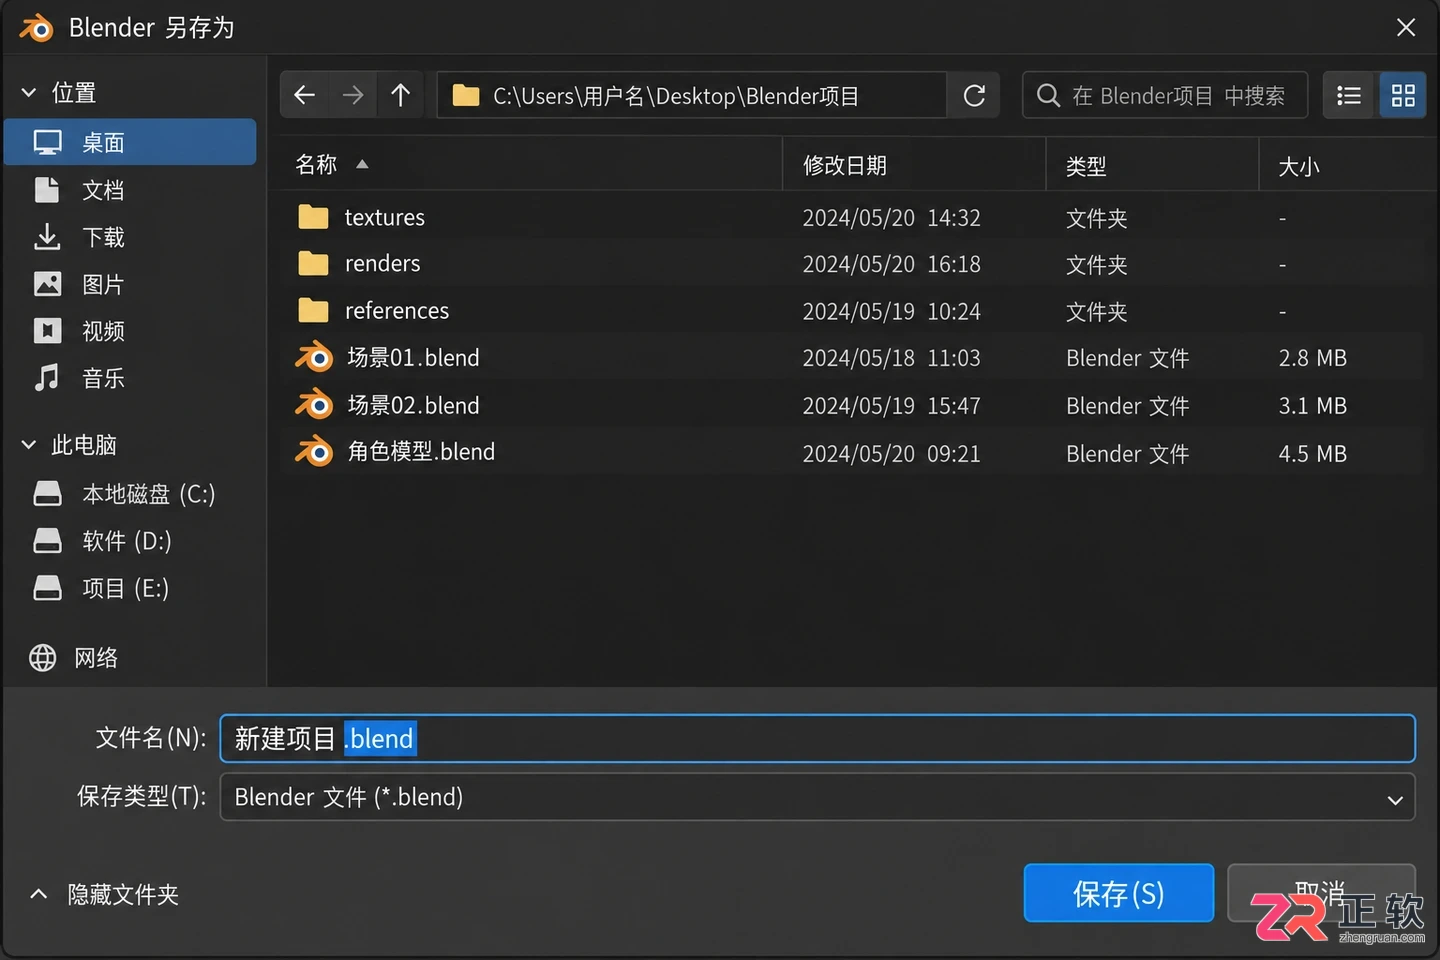Click the 角色模型.blend Blender file icon
Screen dimensions: 1440x960
(x=314, y=452)
